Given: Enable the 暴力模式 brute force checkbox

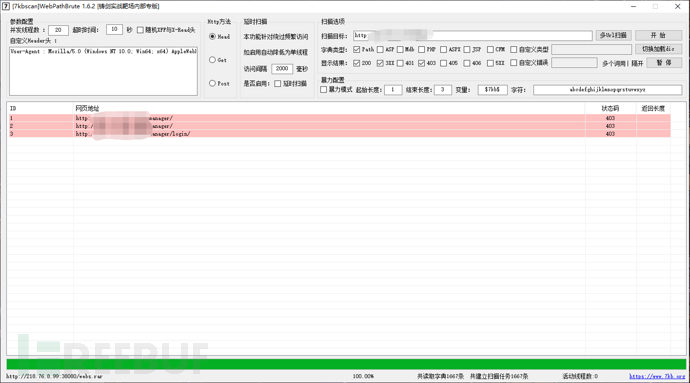Looking at the screenshot, I should [323, 89].
